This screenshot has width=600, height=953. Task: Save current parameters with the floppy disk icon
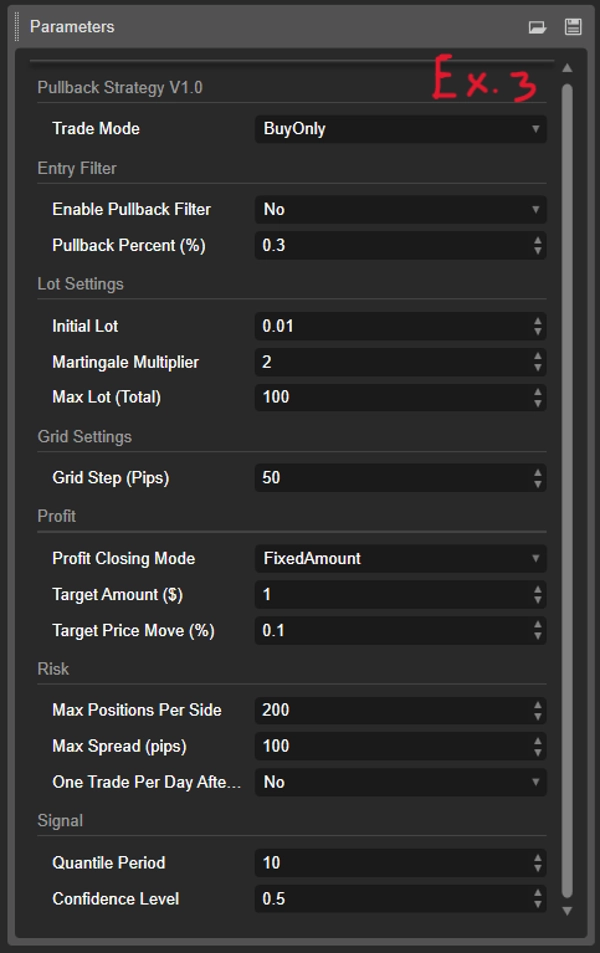pyautogui.click(x=571, y=26)
